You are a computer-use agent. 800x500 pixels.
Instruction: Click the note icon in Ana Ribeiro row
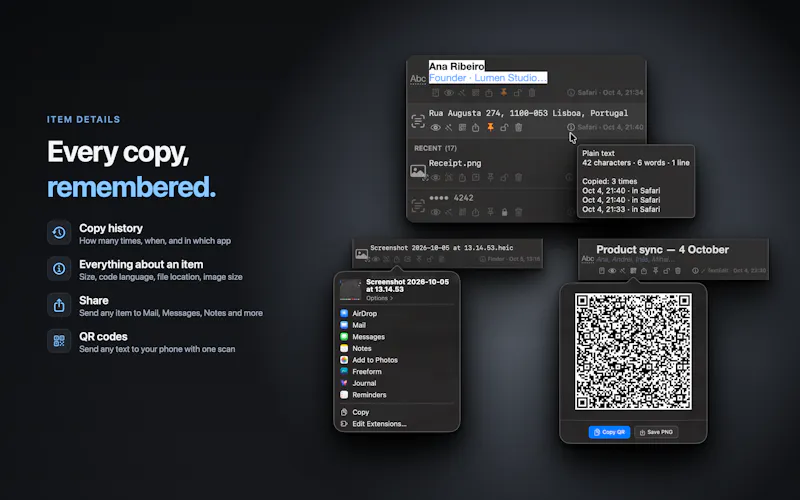[x=435, y=92]
